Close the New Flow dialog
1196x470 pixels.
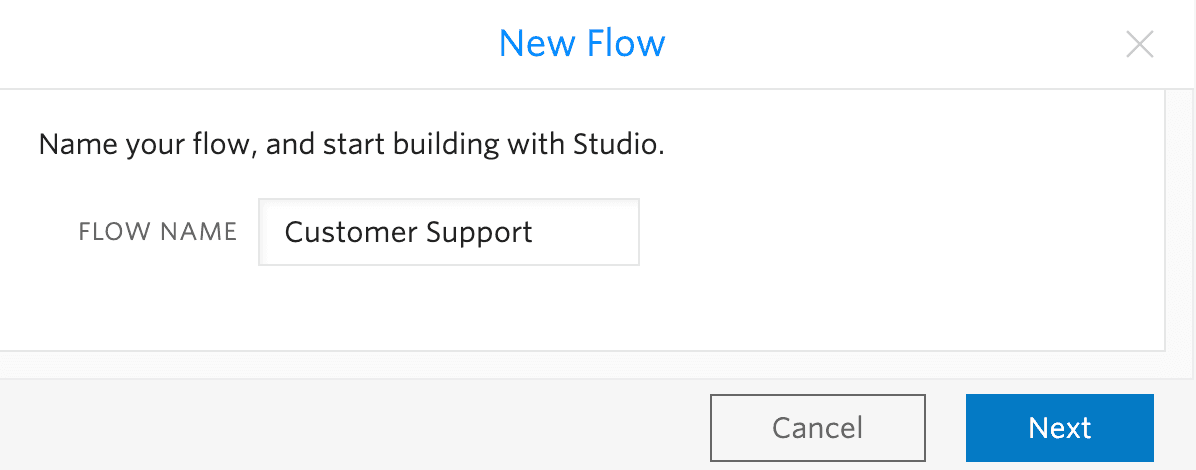(1140, 44)
